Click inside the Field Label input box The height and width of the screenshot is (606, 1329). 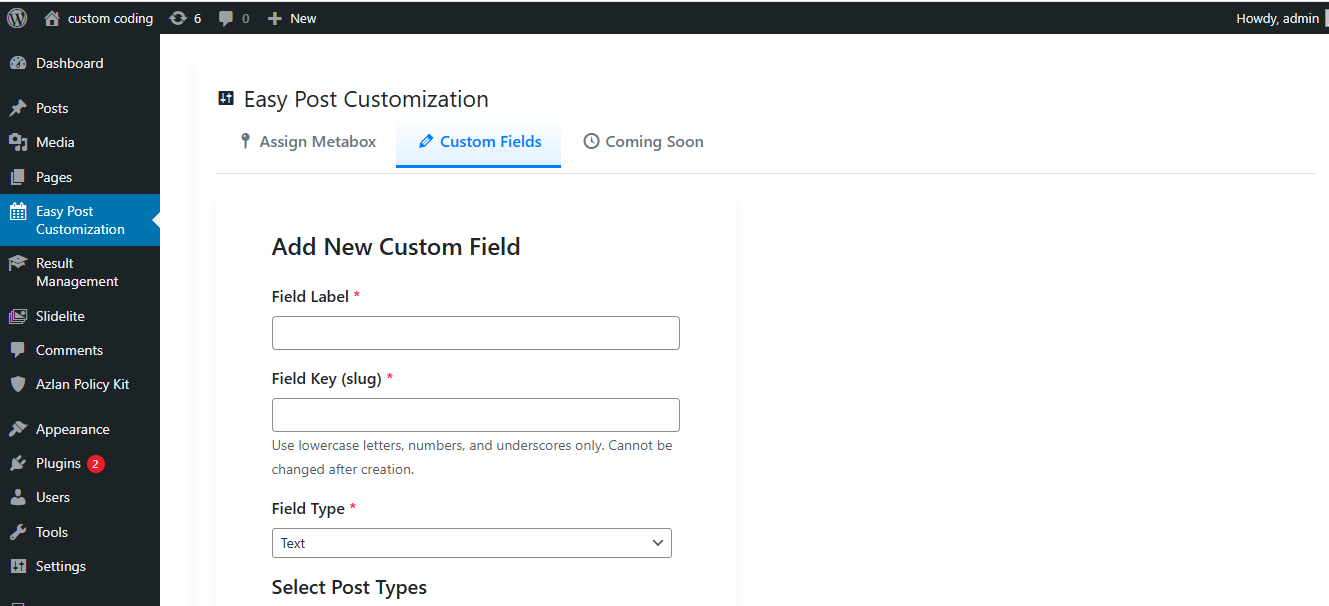[x=475, y=332]
